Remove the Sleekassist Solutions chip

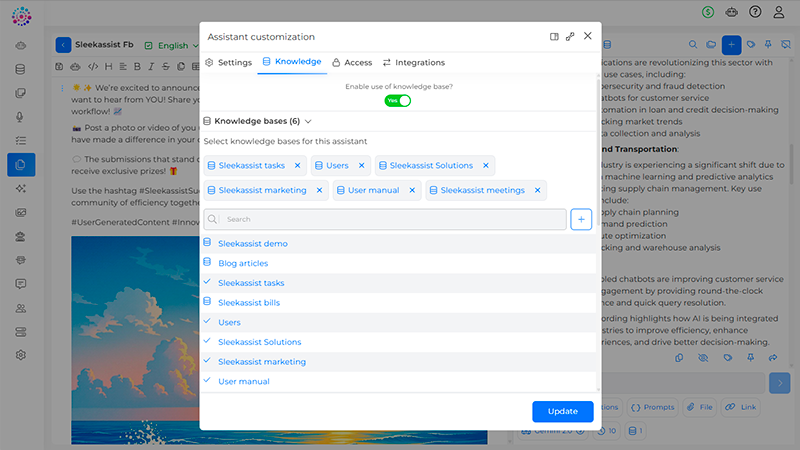(486, 165)
